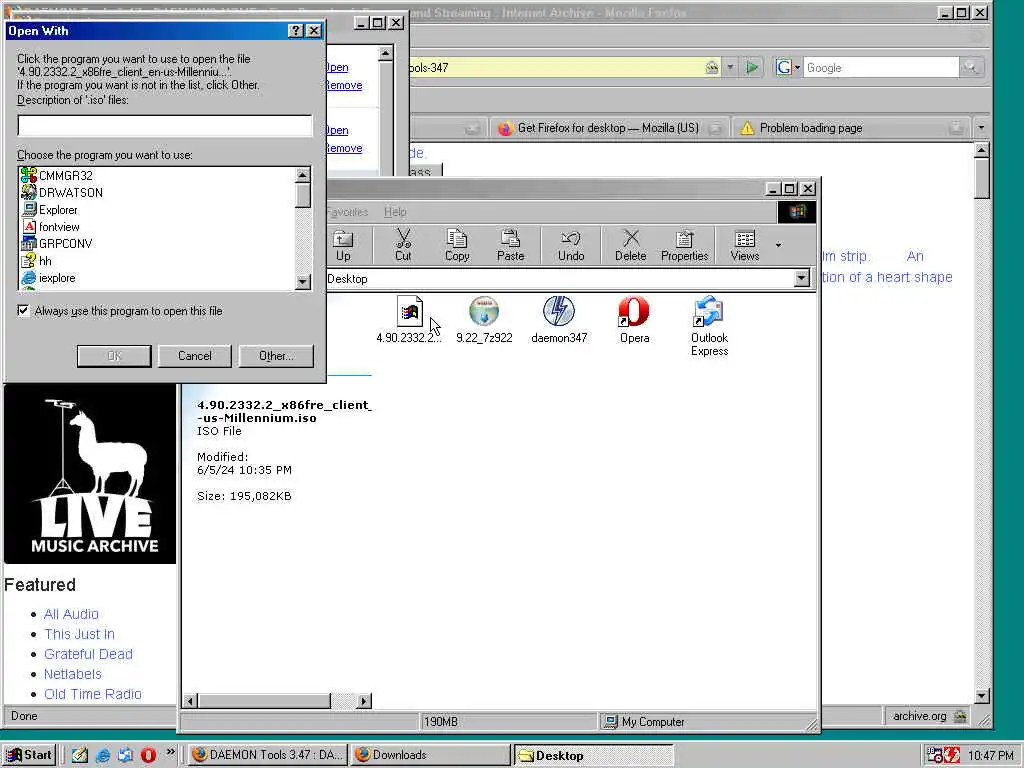Open the Netlabels link
Viewport: 1024px width, 768px height.
coord(72,674)
